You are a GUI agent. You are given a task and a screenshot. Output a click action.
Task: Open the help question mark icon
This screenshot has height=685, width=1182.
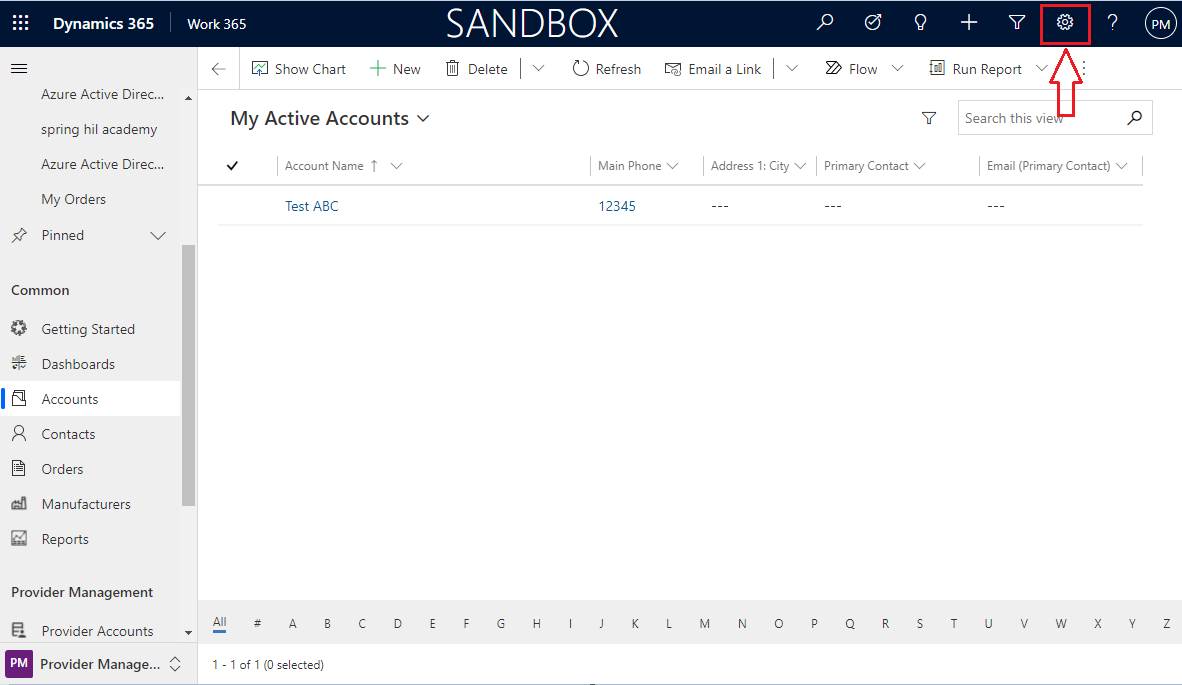1113,23
